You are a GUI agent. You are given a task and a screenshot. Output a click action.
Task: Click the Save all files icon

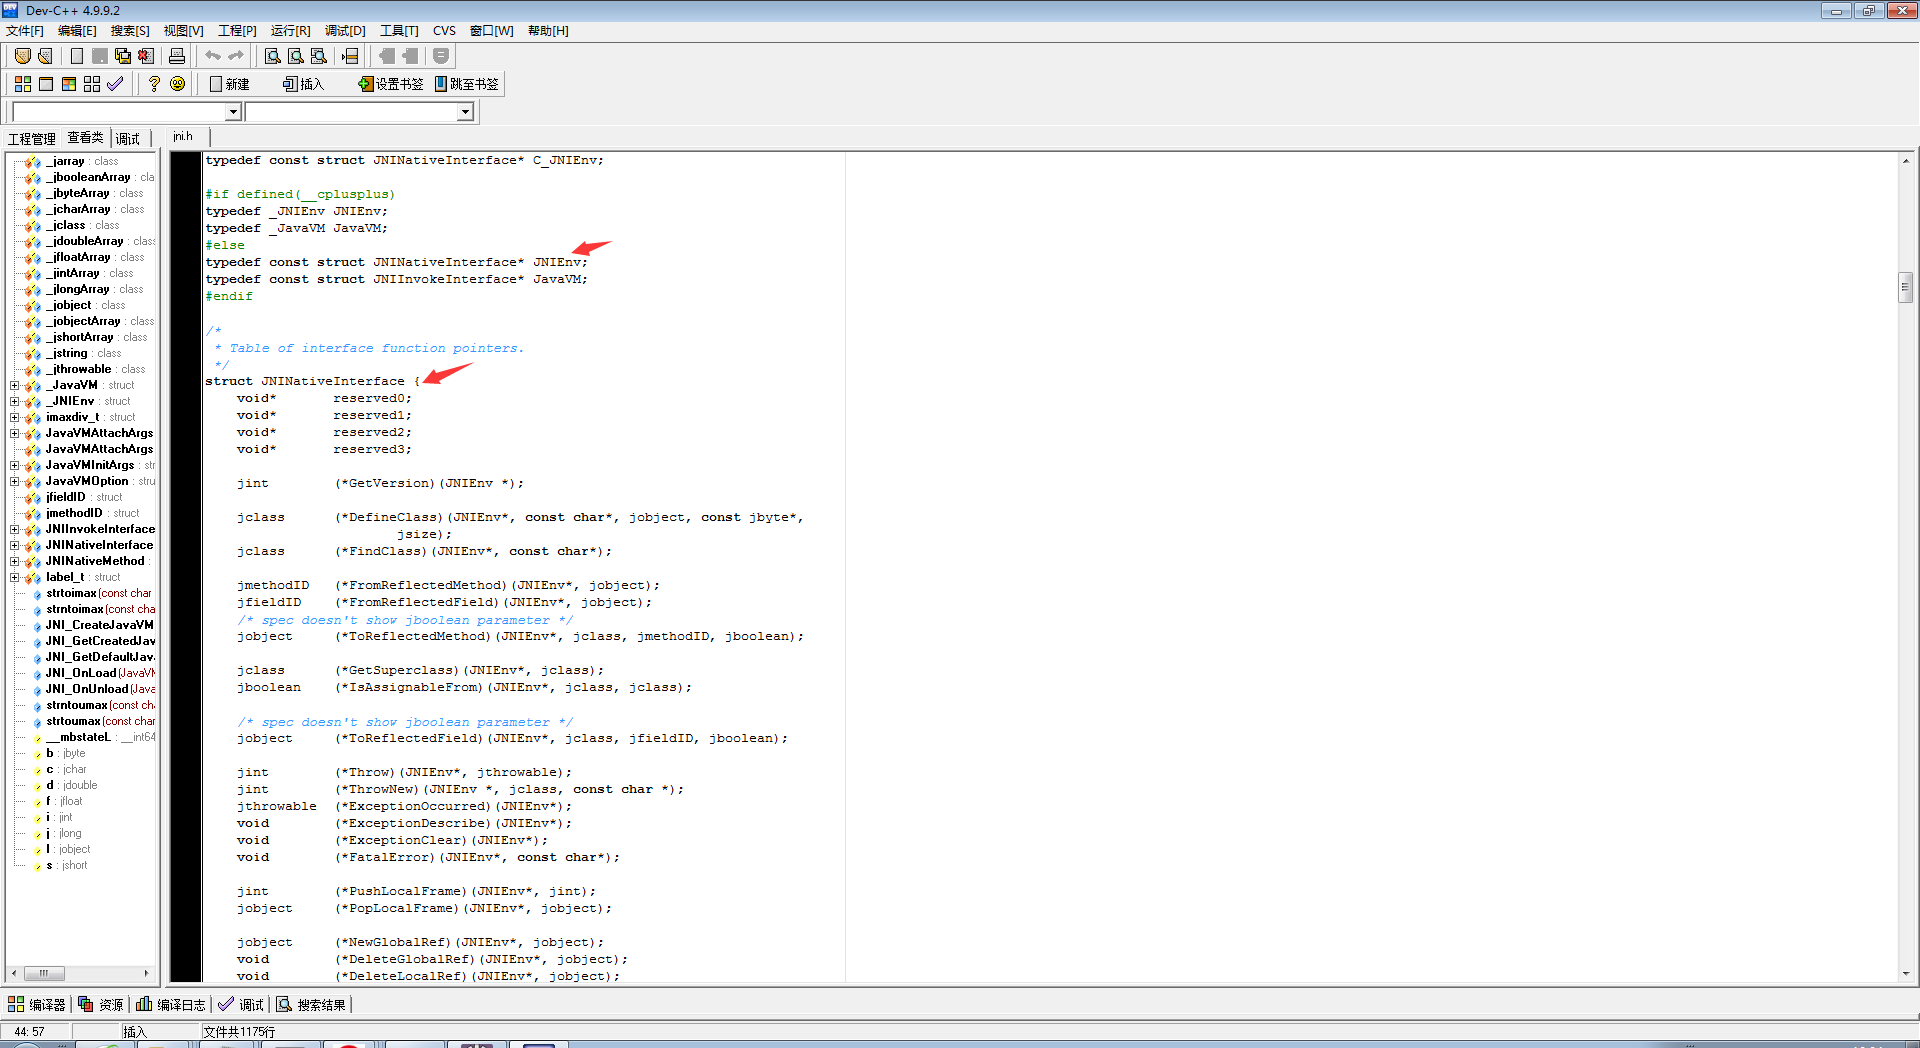pos(123,56)
